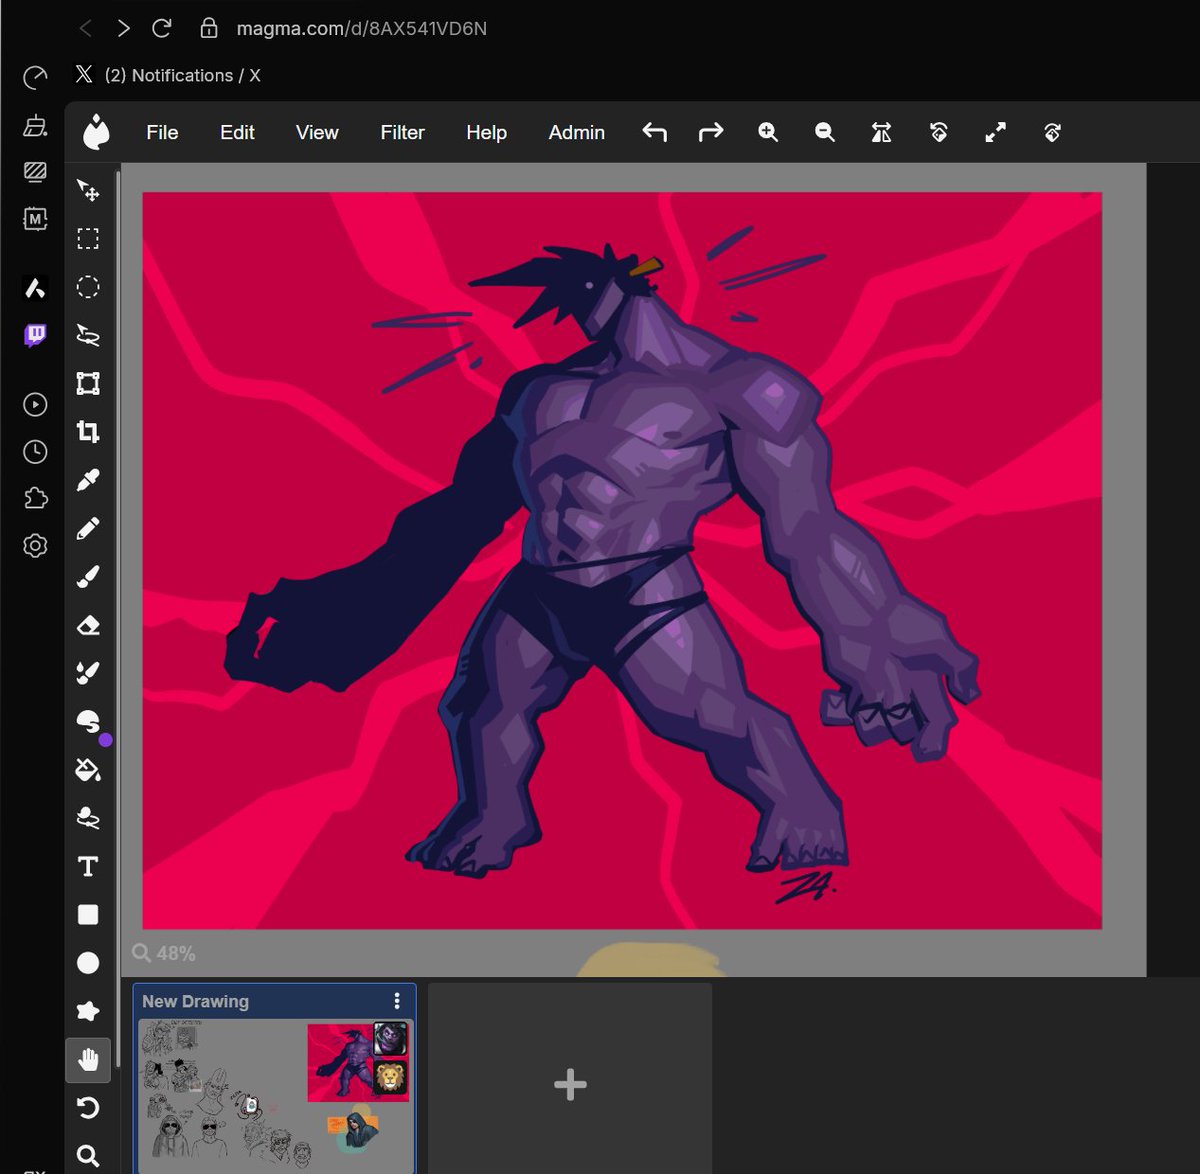Add a new drawing with the plus button
Image resolution: width=1200 pixels, height=1174 pixels.
[570, 1084]
